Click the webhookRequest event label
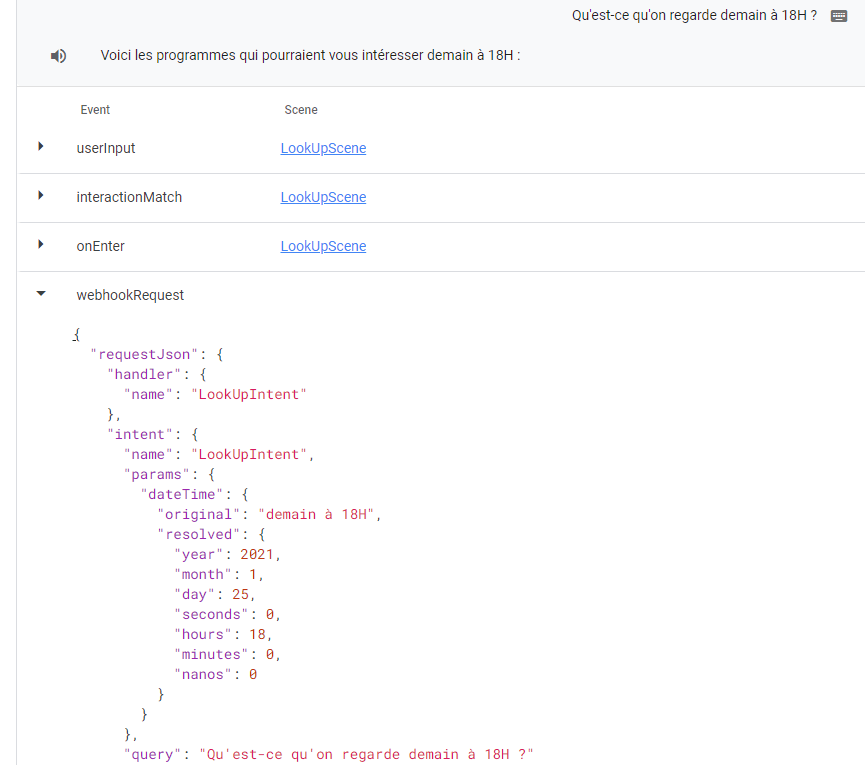Image resolution: width=865 pixels, height=765 pixels. coord(130,295)
